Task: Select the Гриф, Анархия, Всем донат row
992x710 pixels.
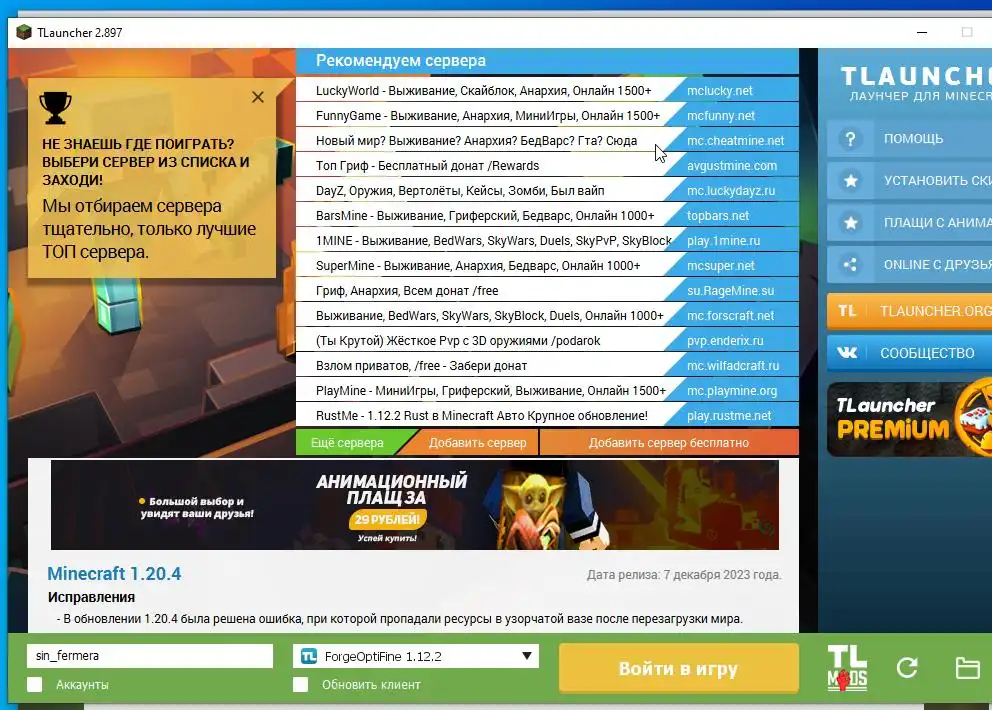Action: (547, 290)
